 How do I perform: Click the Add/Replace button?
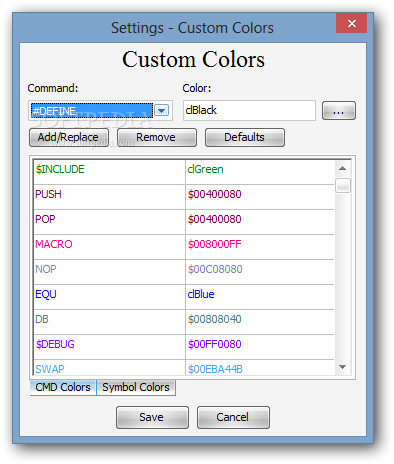[x=69, y=137]
